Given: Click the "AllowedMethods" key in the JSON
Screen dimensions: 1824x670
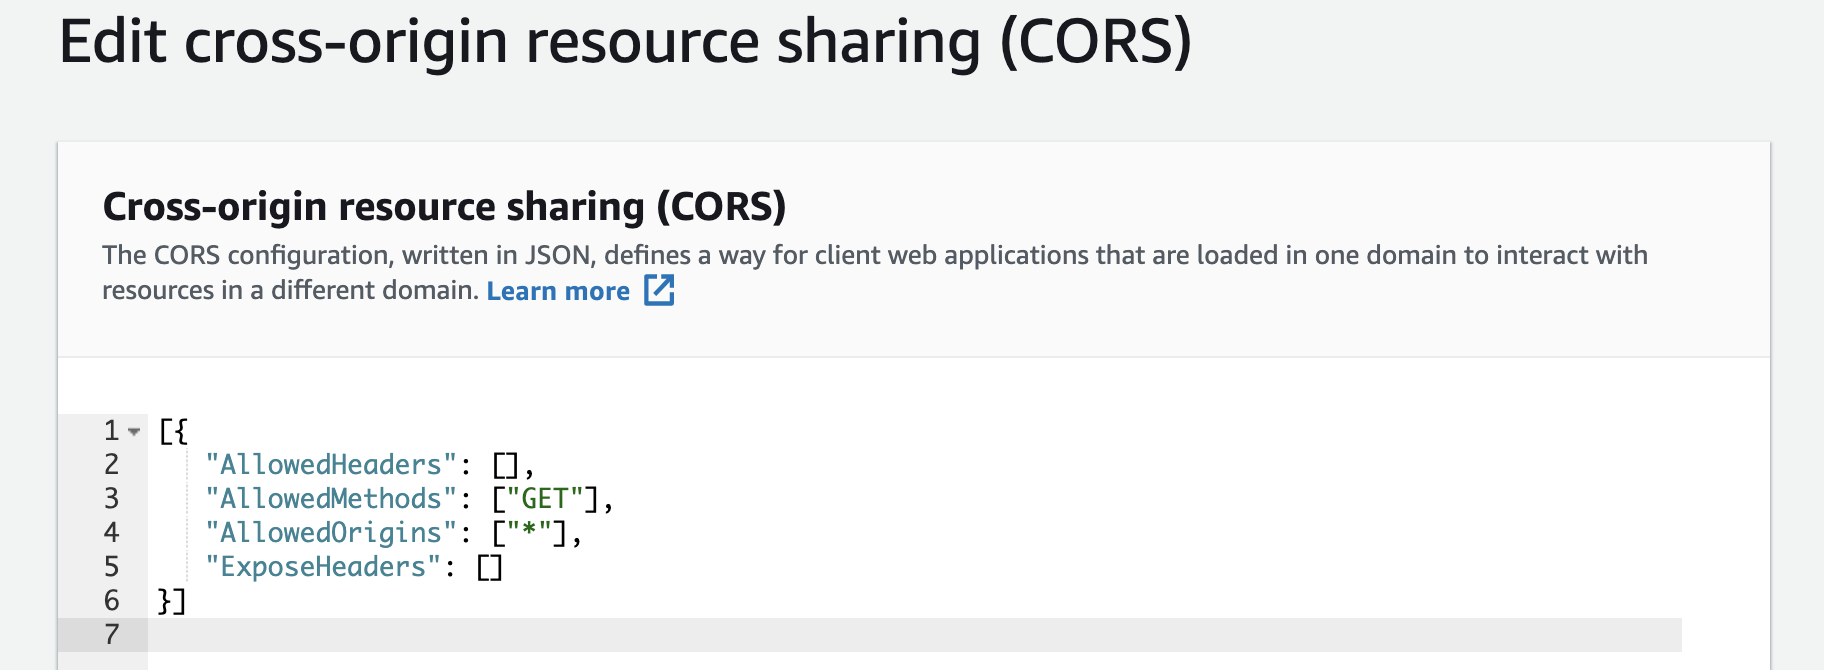Looking at the screenshot, I should pyautogui.click(x=331, y=499).
